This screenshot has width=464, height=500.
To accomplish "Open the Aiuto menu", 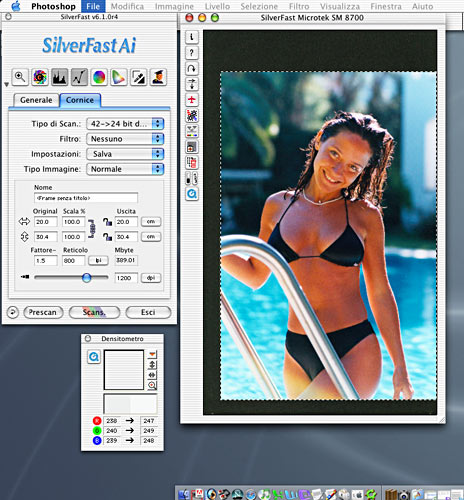I will (422, 6).
